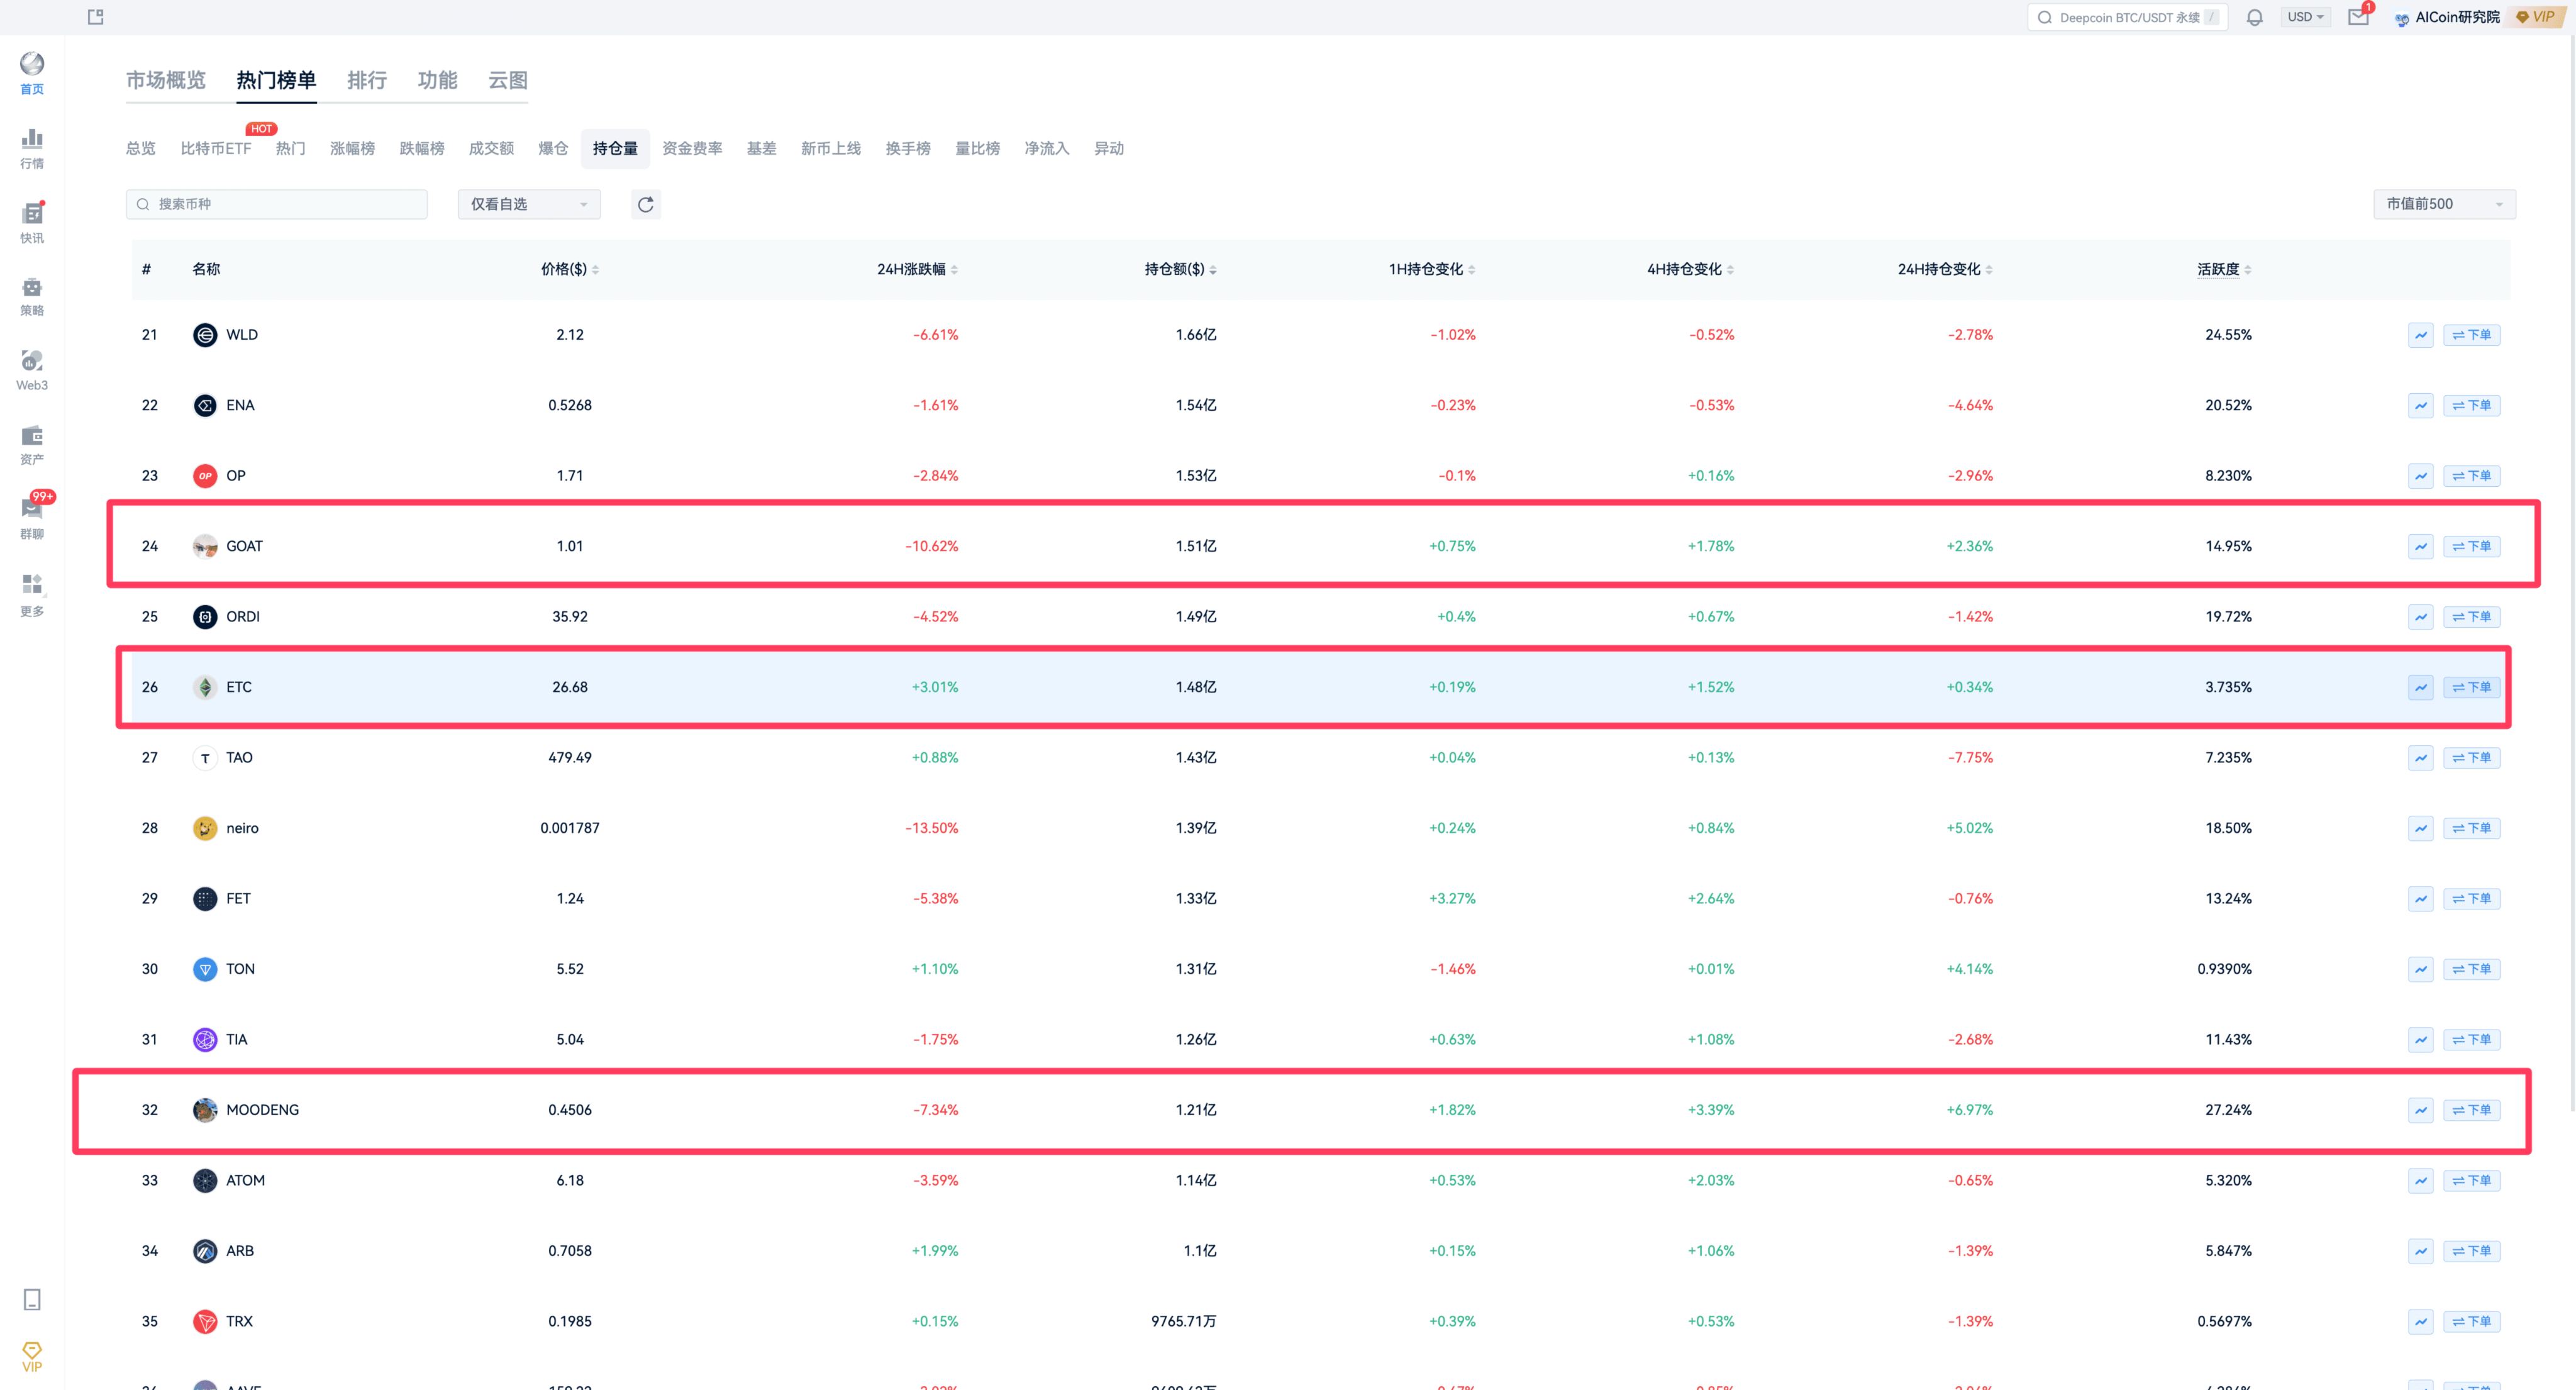Click the AICoin研究院 account name

[2457, 17]
